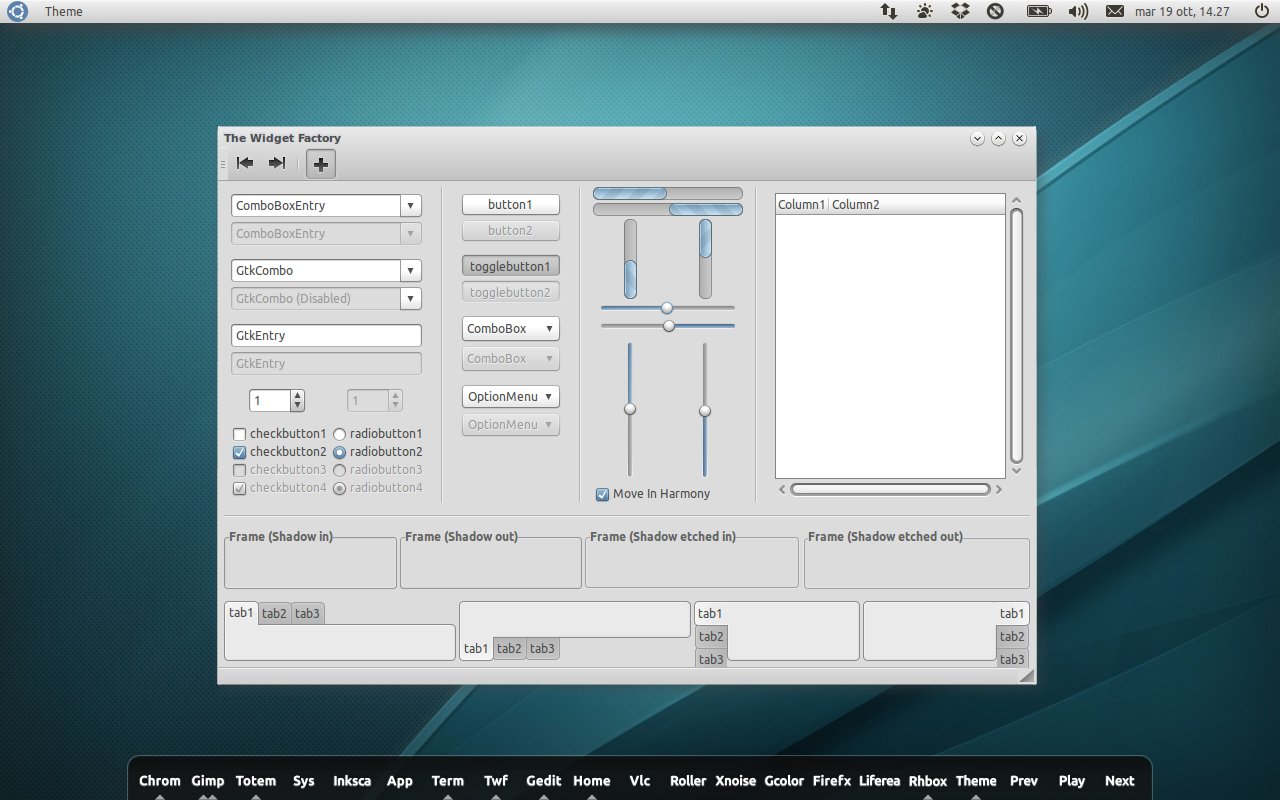Screen dimensions: 1280x800
Task: Open Rhbox from the dock
Action: pyautogui.click(x=928, y=781)
